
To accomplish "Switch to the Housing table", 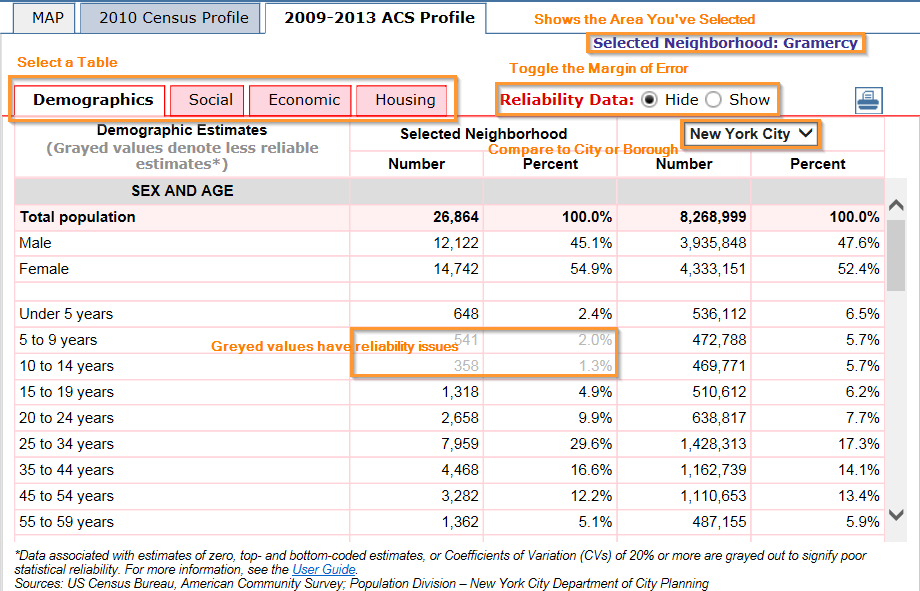I will point(402,100).
